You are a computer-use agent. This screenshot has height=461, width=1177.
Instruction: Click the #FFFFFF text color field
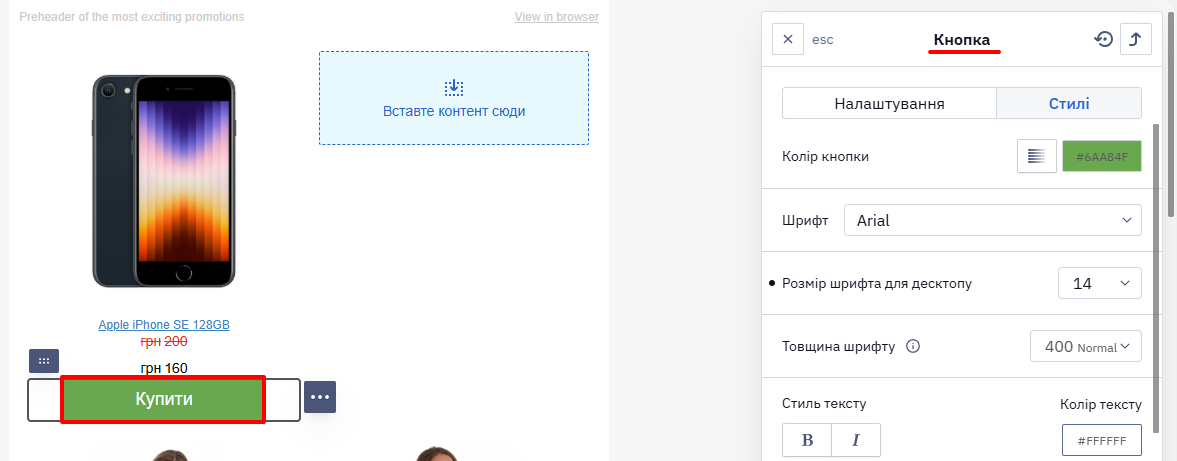[x=1102, y=440]
